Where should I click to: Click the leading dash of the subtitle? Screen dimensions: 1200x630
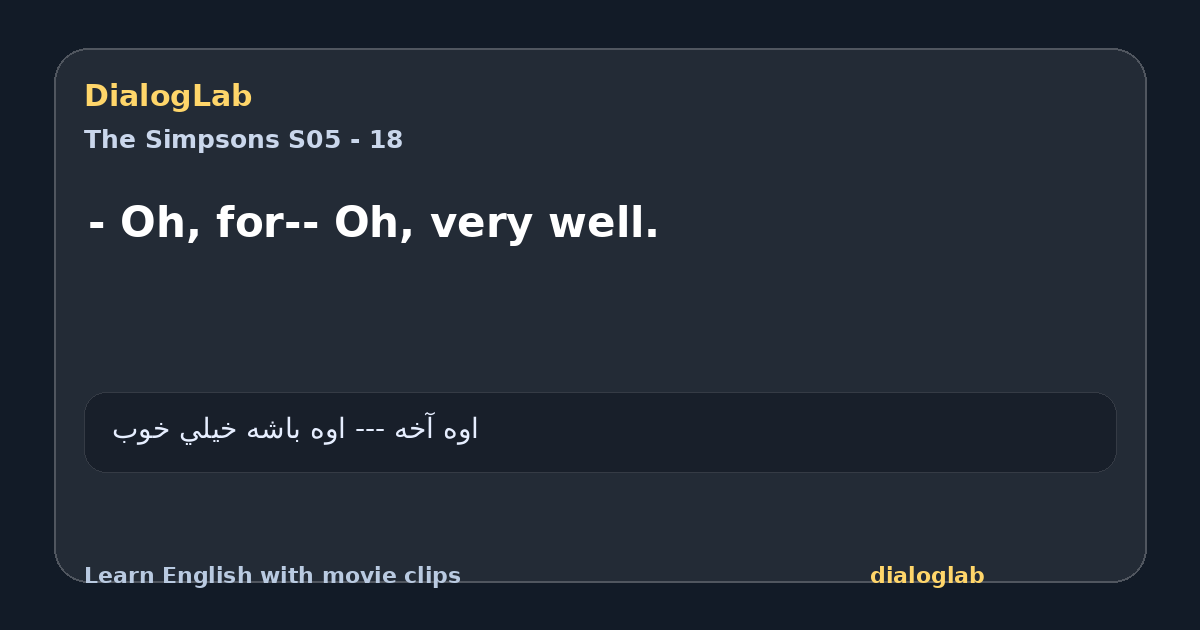96,226
